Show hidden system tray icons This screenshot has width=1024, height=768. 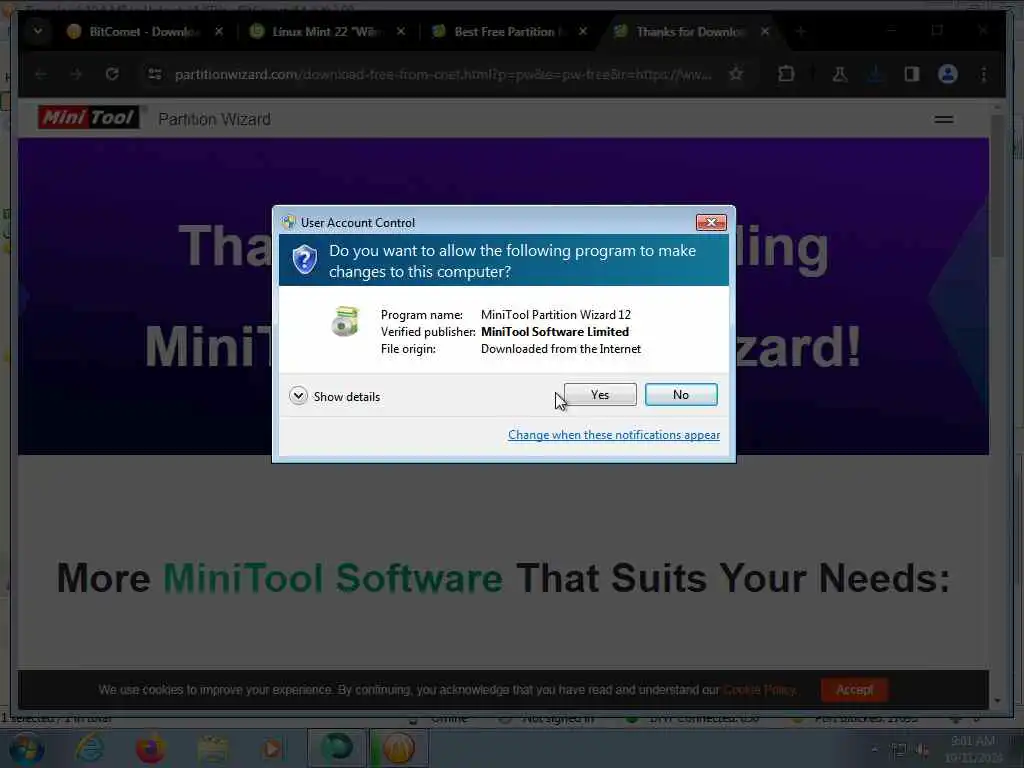pos(874,750)
